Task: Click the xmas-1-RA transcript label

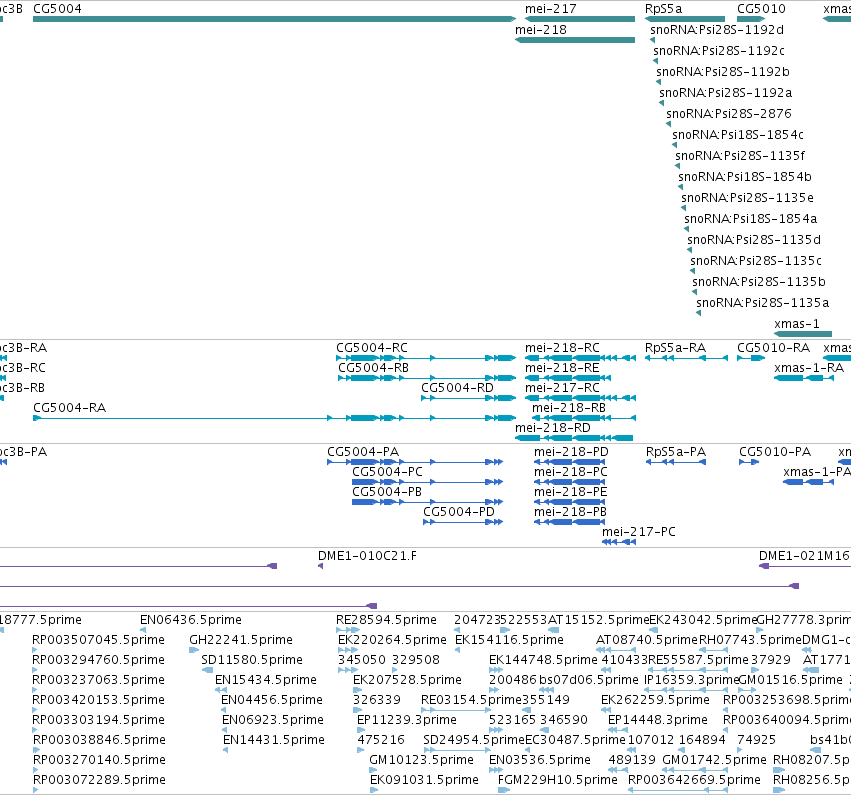Action: (x=809, y=368)
